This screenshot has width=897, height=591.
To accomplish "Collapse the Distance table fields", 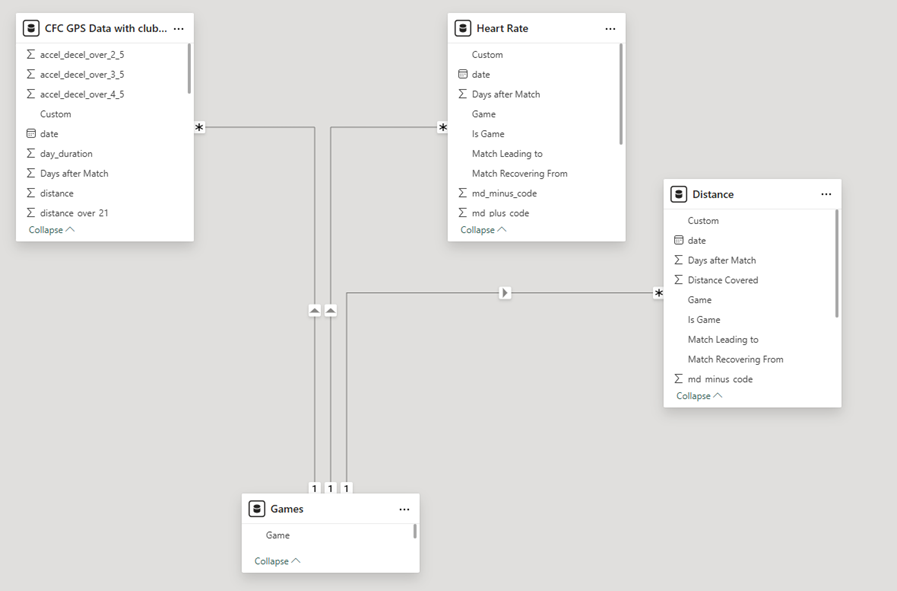I will (699, 396).
